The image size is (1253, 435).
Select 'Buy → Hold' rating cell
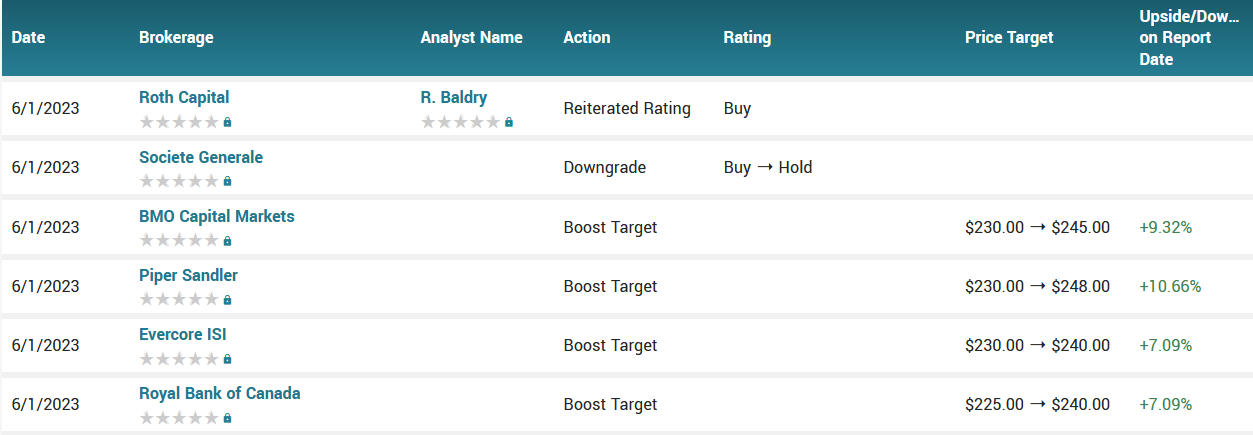pyautogui.click(x=768, y=167)
